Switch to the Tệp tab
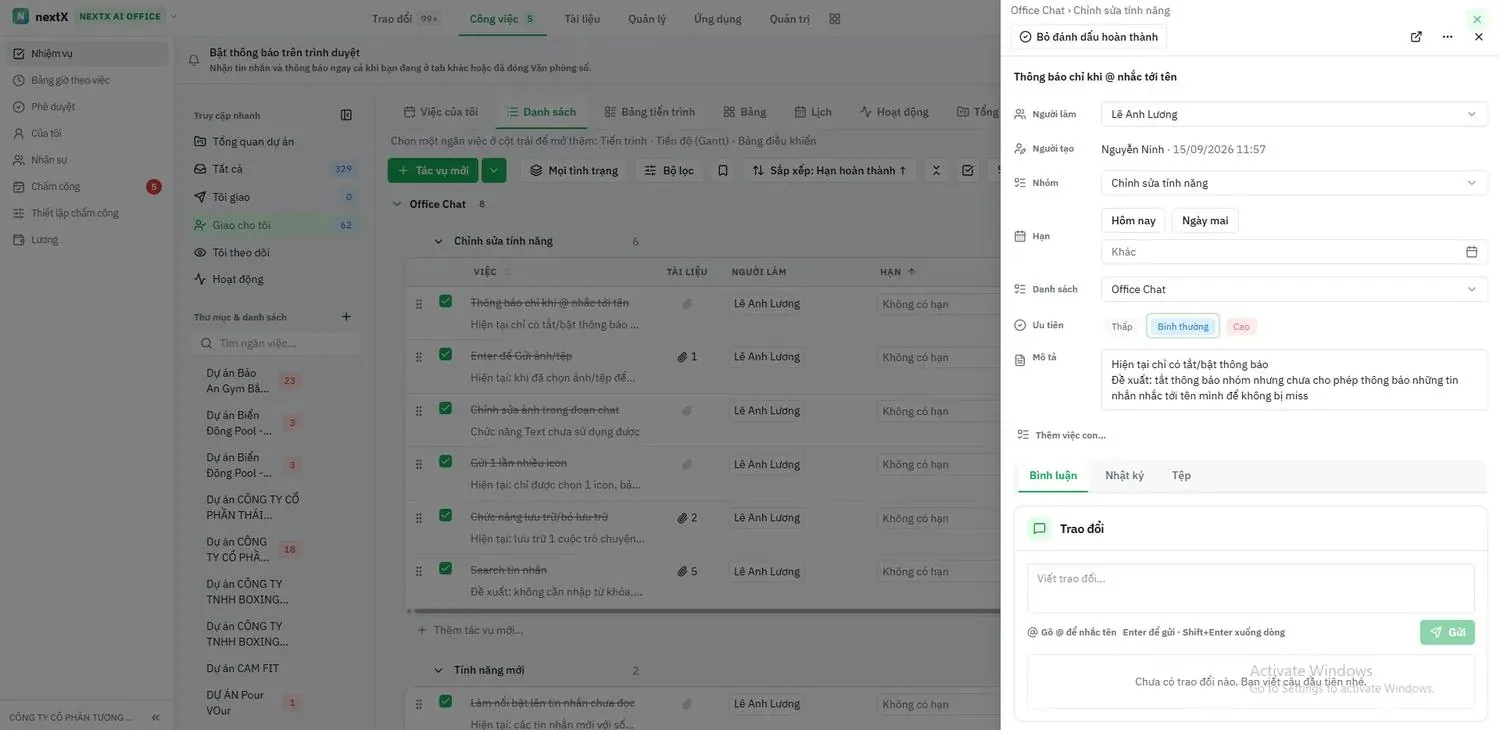 pos(1181,476)
